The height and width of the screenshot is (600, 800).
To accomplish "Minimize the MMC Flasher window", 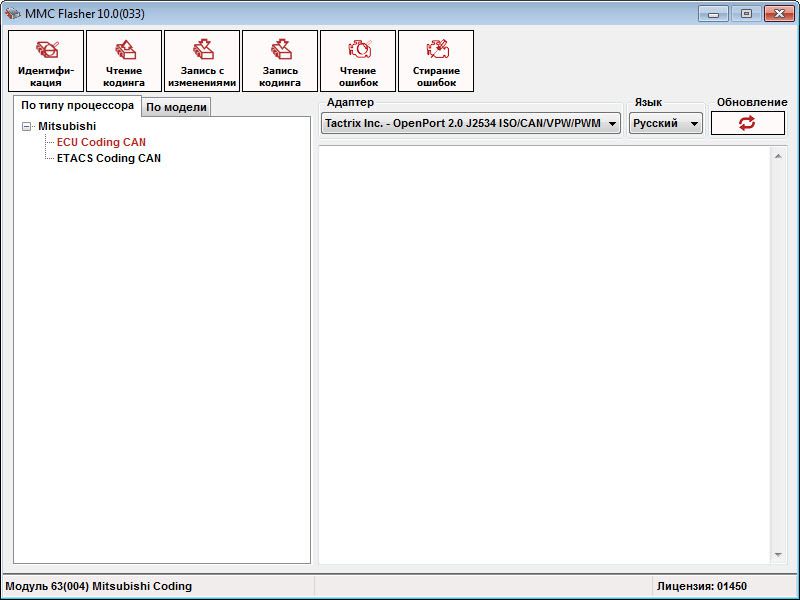I will coord(713,13).
